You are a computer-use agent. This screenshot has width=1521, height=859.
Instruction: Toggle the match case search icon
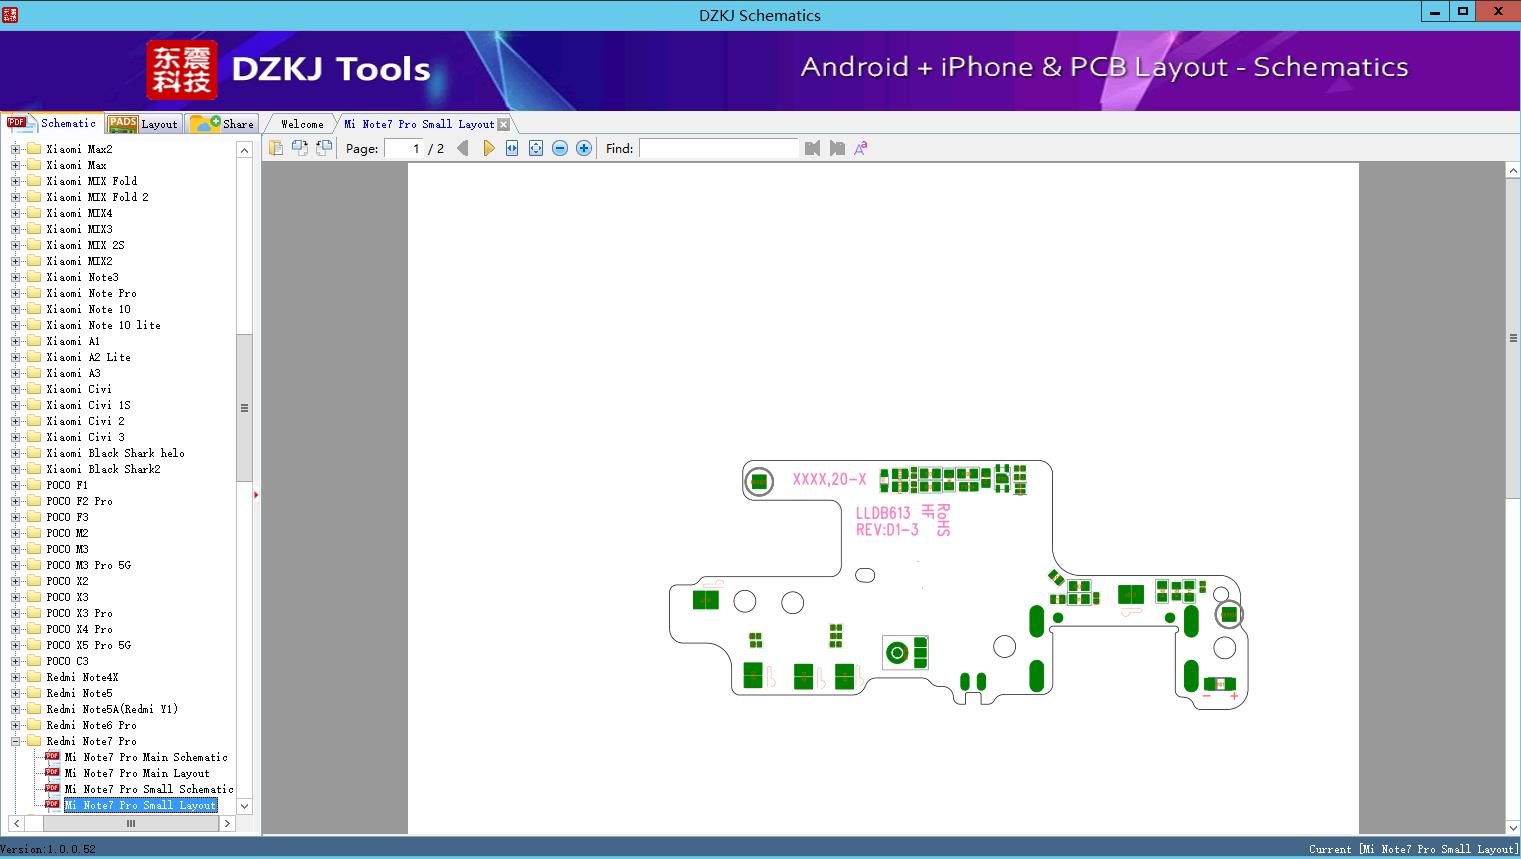(x=860, y=148)
